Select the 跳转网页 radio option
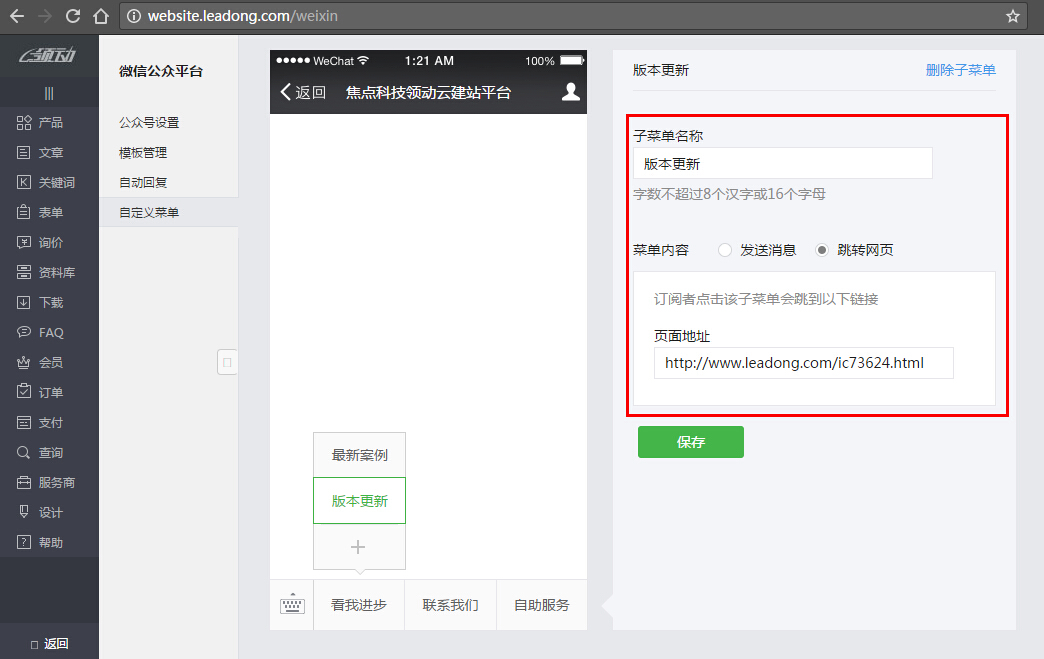Image resolution: width=1044 pixels, height=659 pixels. point(822,250)
